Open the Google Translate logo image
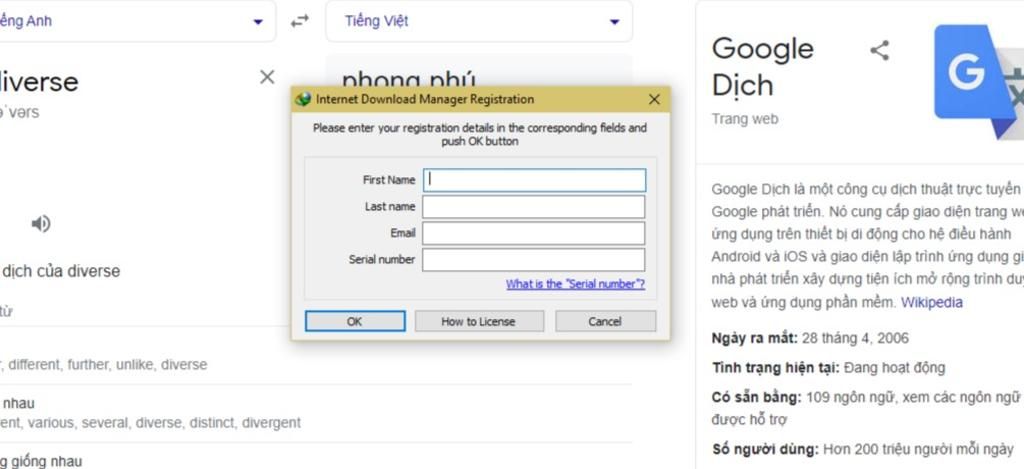The width and height of the screenshot is (1024, 469). coord(979,80)
